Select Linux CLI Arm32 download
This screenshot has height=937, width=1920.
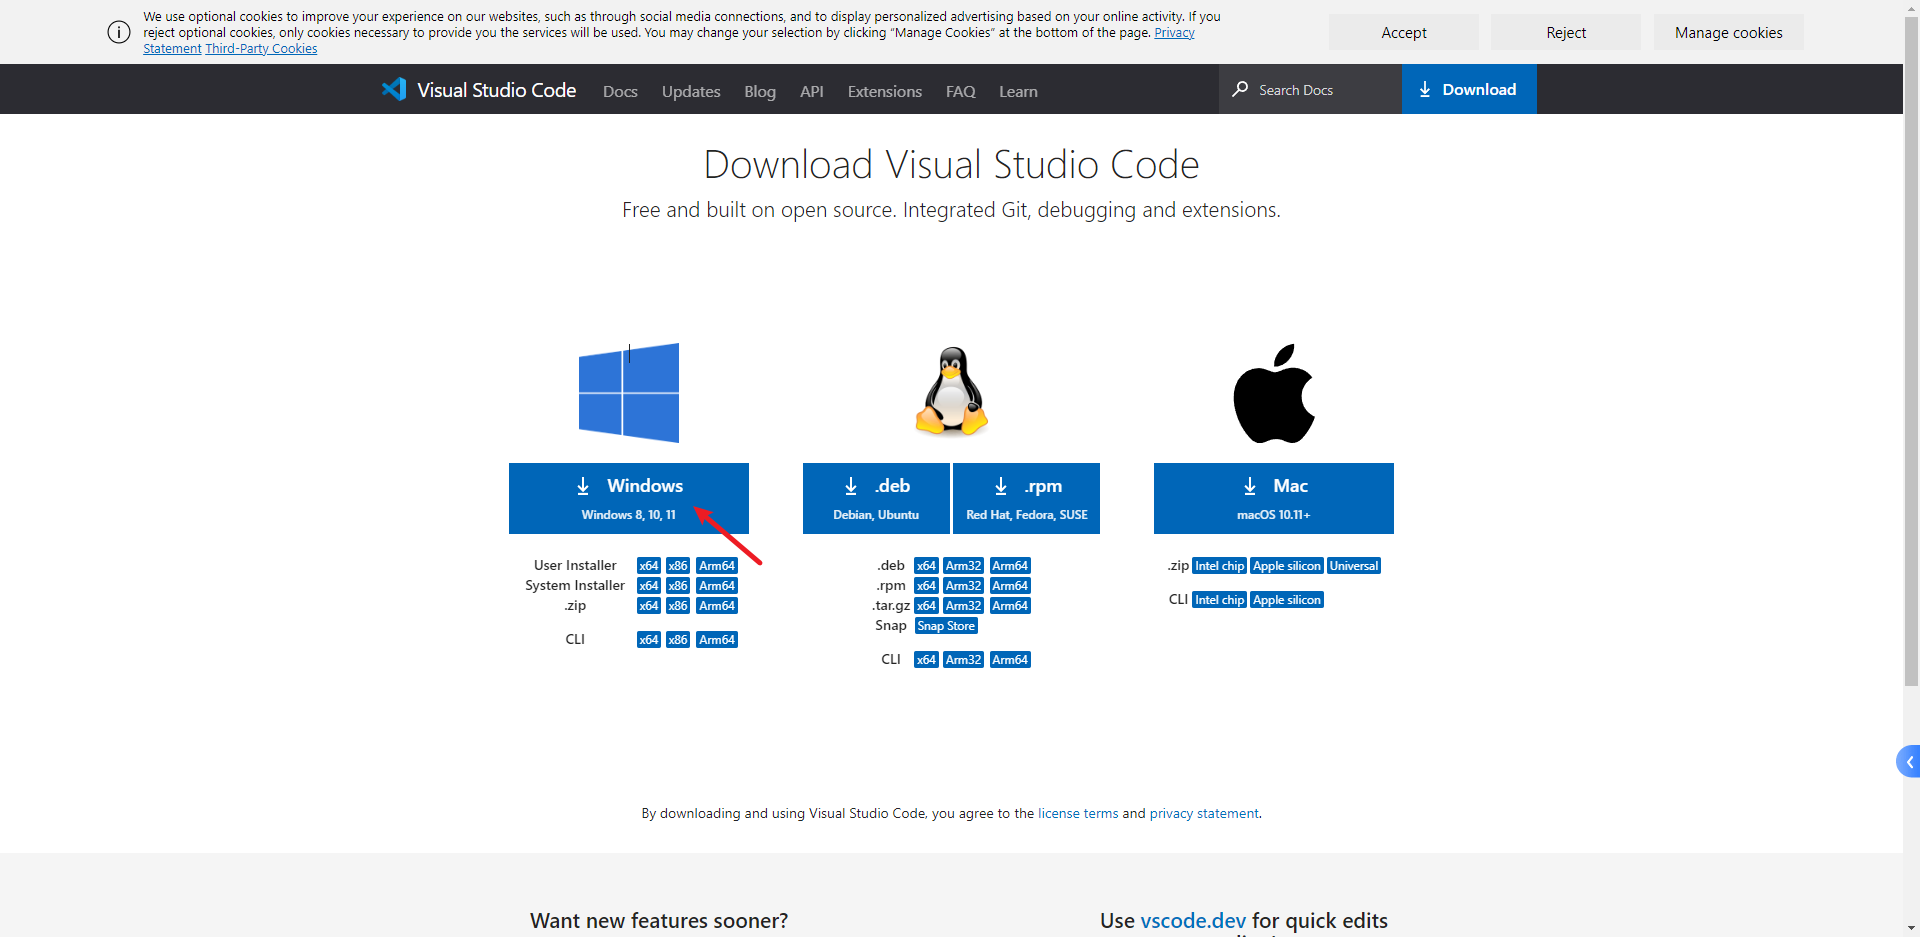[964, 660]
